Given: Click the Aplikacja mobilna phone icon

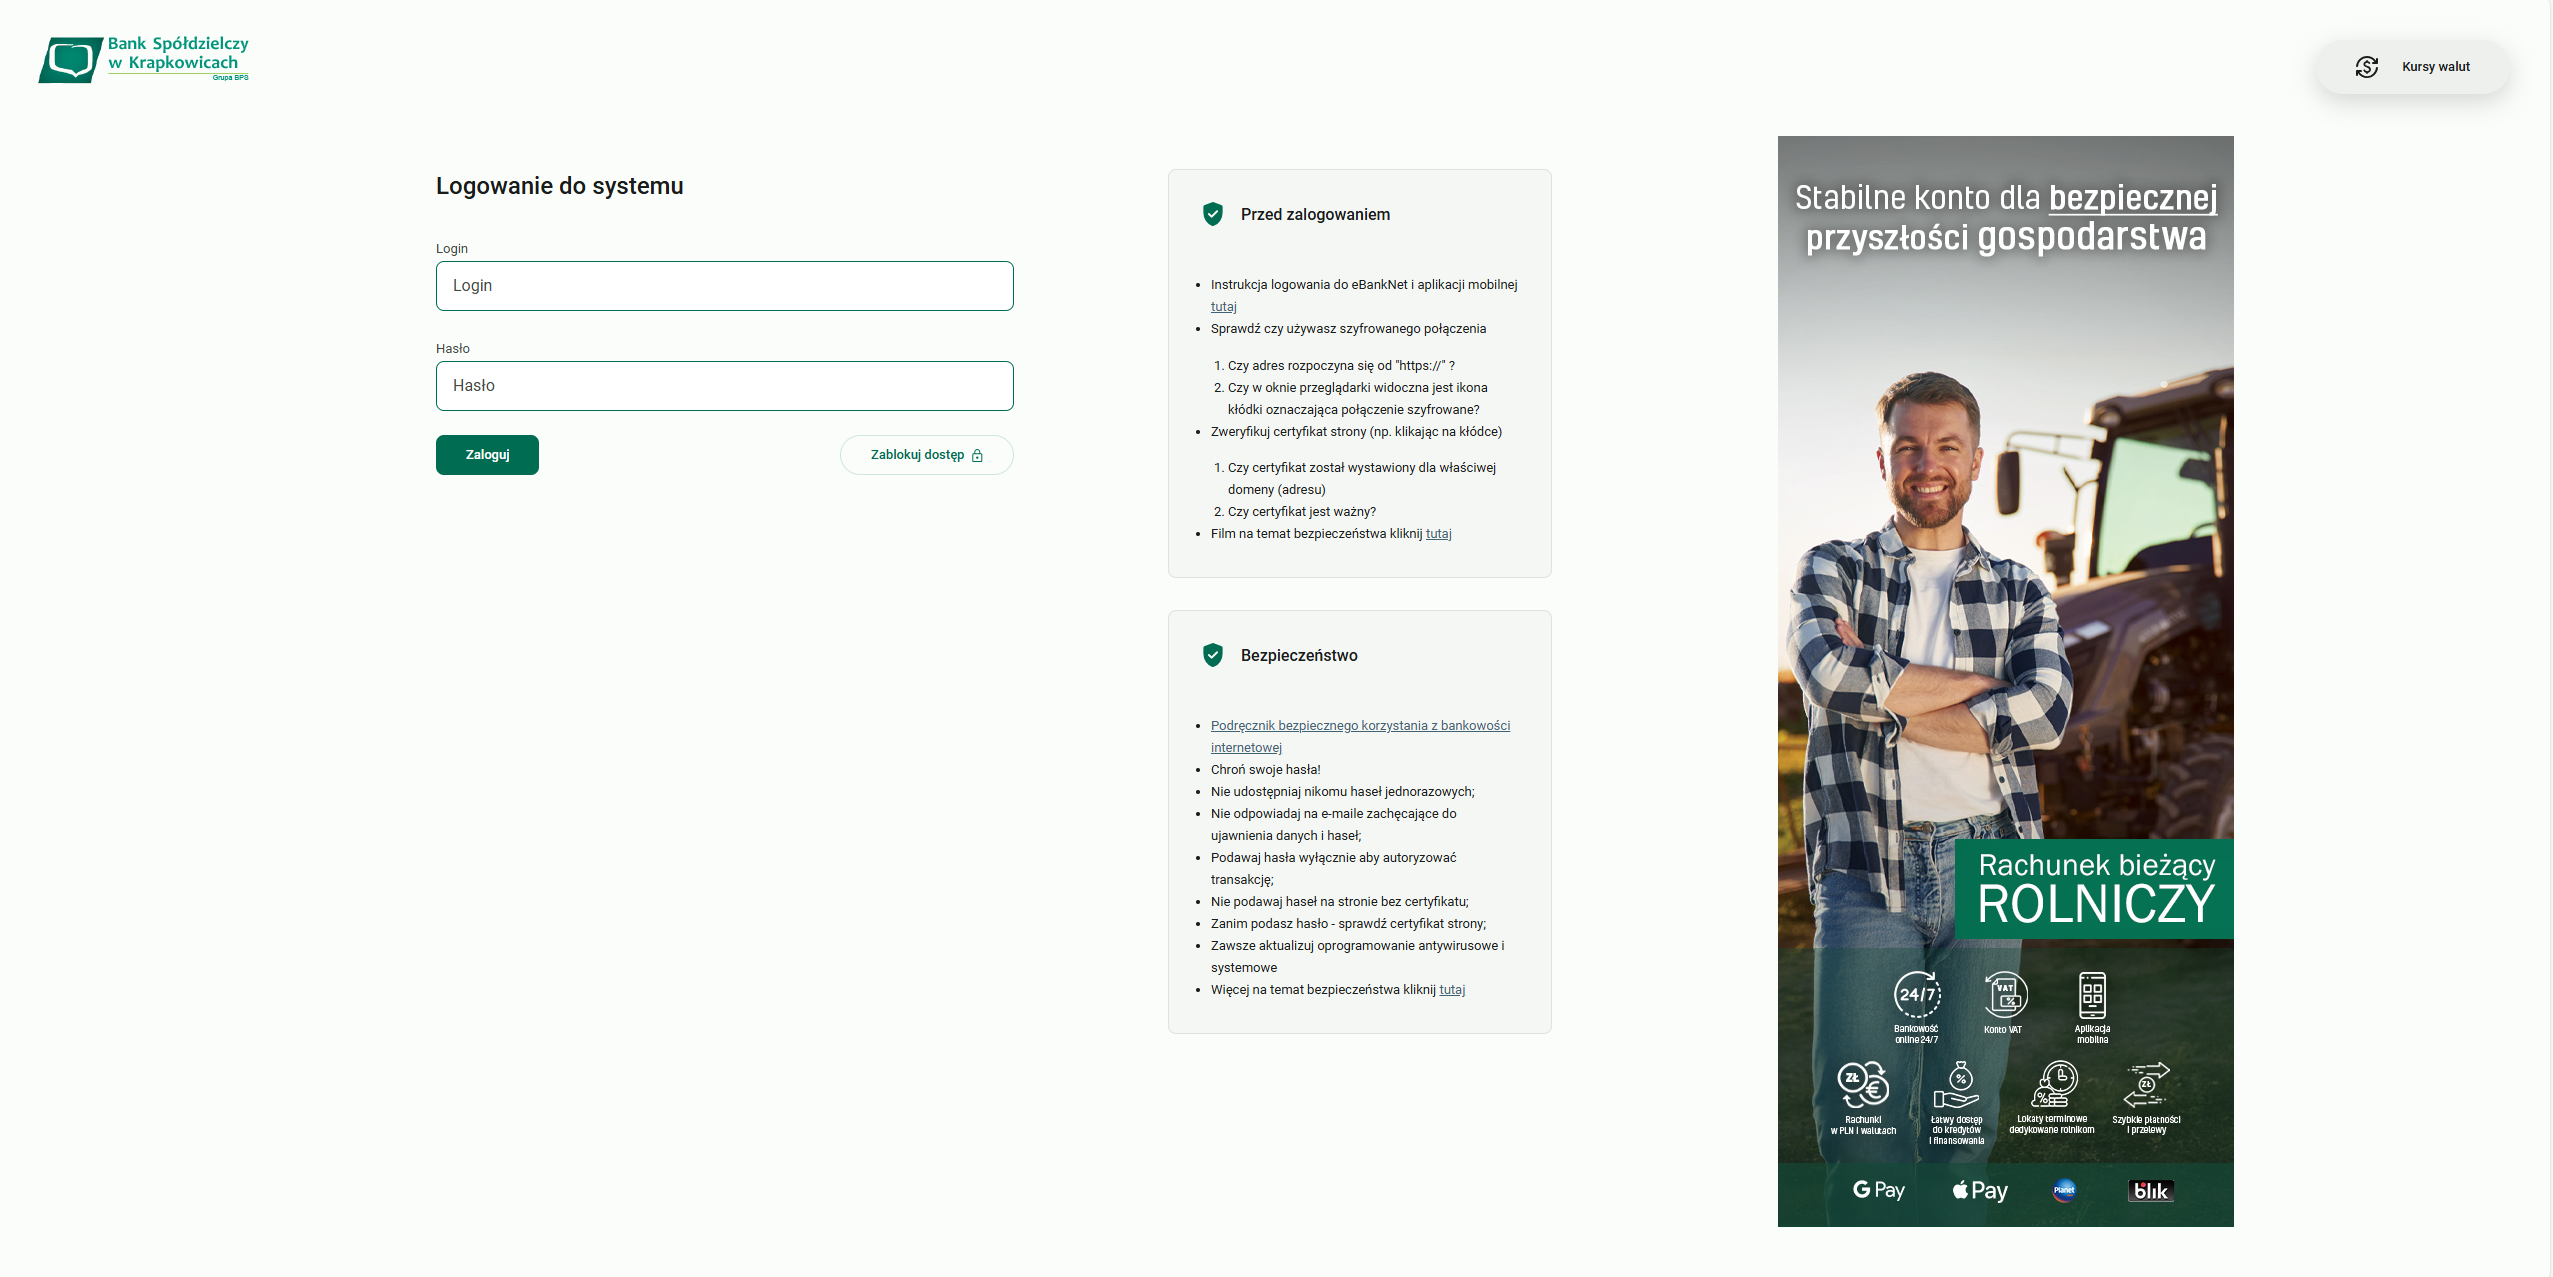Looking at the screenshot, I should coord(2093,995).
